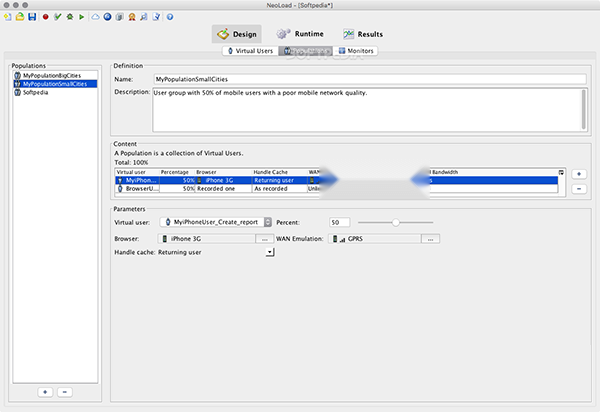This screenshot has width=600, height=412.
Task: Open the table column chooser icon
Action: [x=561, y=173]
